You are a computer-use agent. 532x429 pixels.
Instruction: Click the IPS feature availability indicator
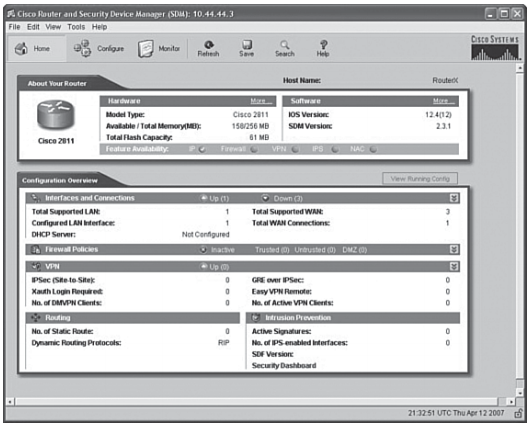point(335,149)
